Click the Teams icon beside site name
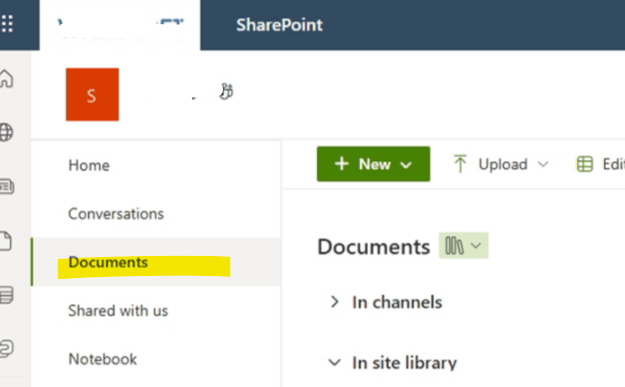Image resolution: width=625 pixels, height=387 pixels. pos(226,91)
